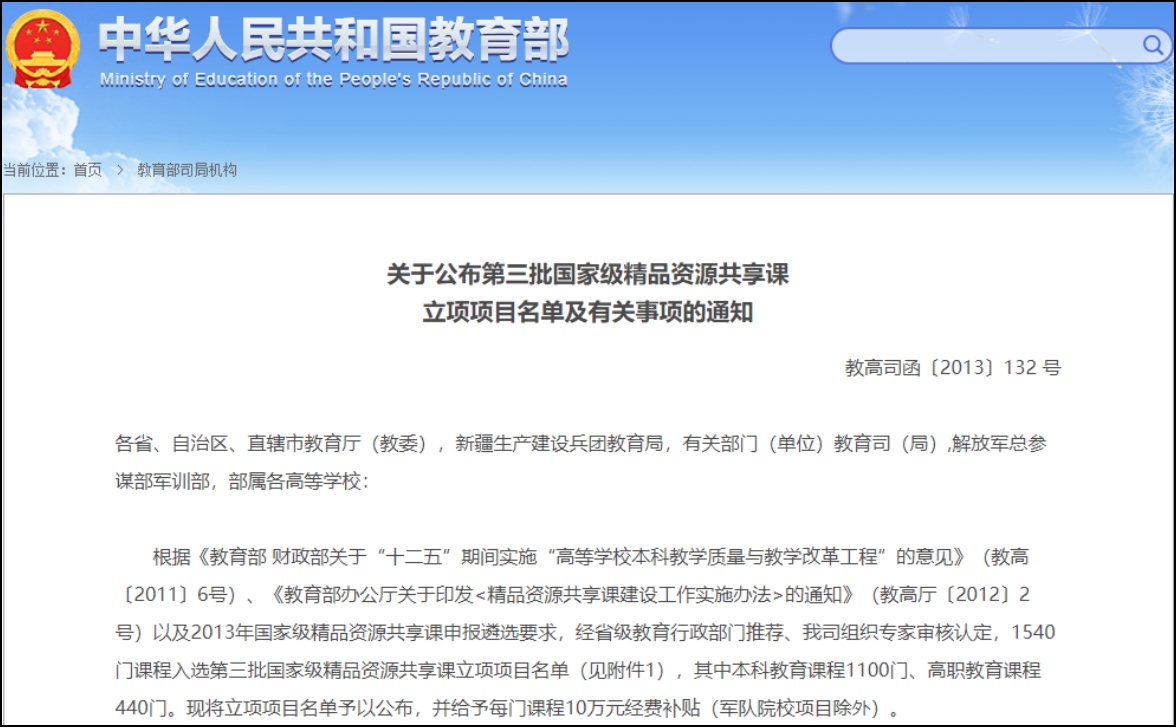Click the English Ministry of Education subtitle
1176x728 pixels.
tap(334, 80)
